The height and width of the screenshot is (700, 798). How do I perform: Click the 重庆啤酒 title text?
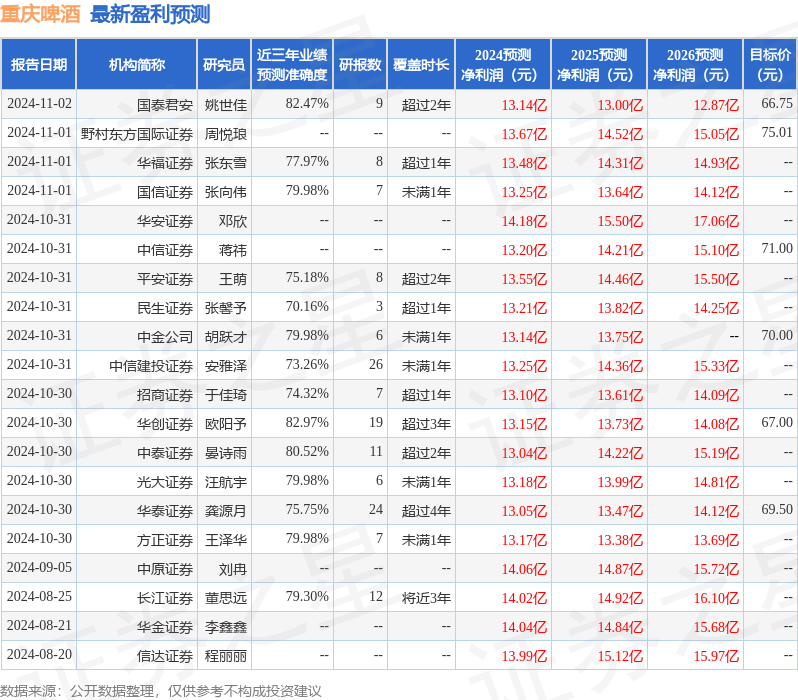tap(40, 14)
